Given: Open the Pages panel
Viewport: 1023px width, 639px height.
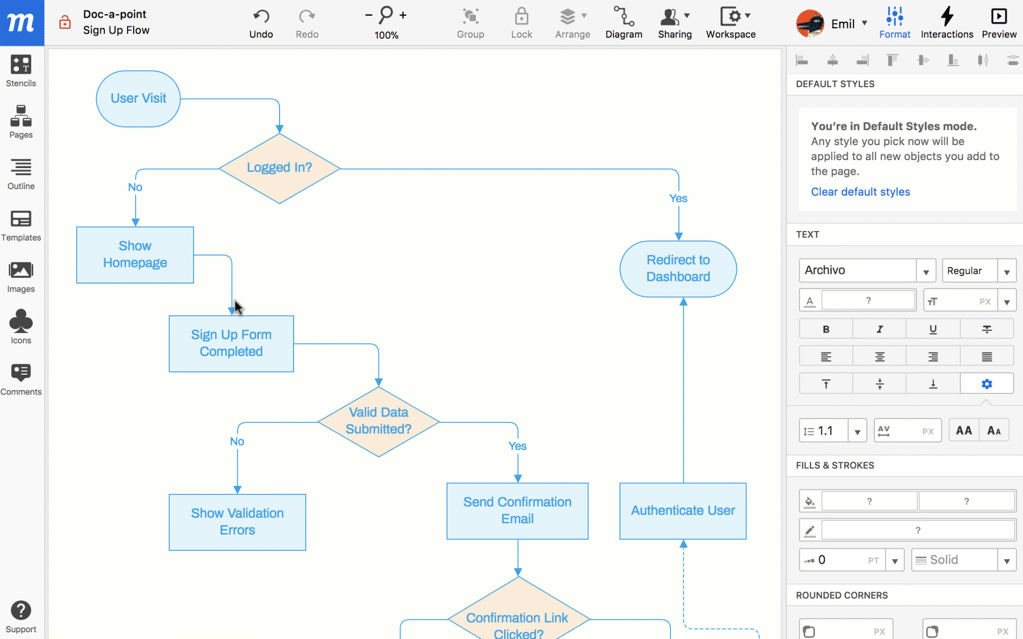Looking at the screenshot, I should (x=20, y=122).
